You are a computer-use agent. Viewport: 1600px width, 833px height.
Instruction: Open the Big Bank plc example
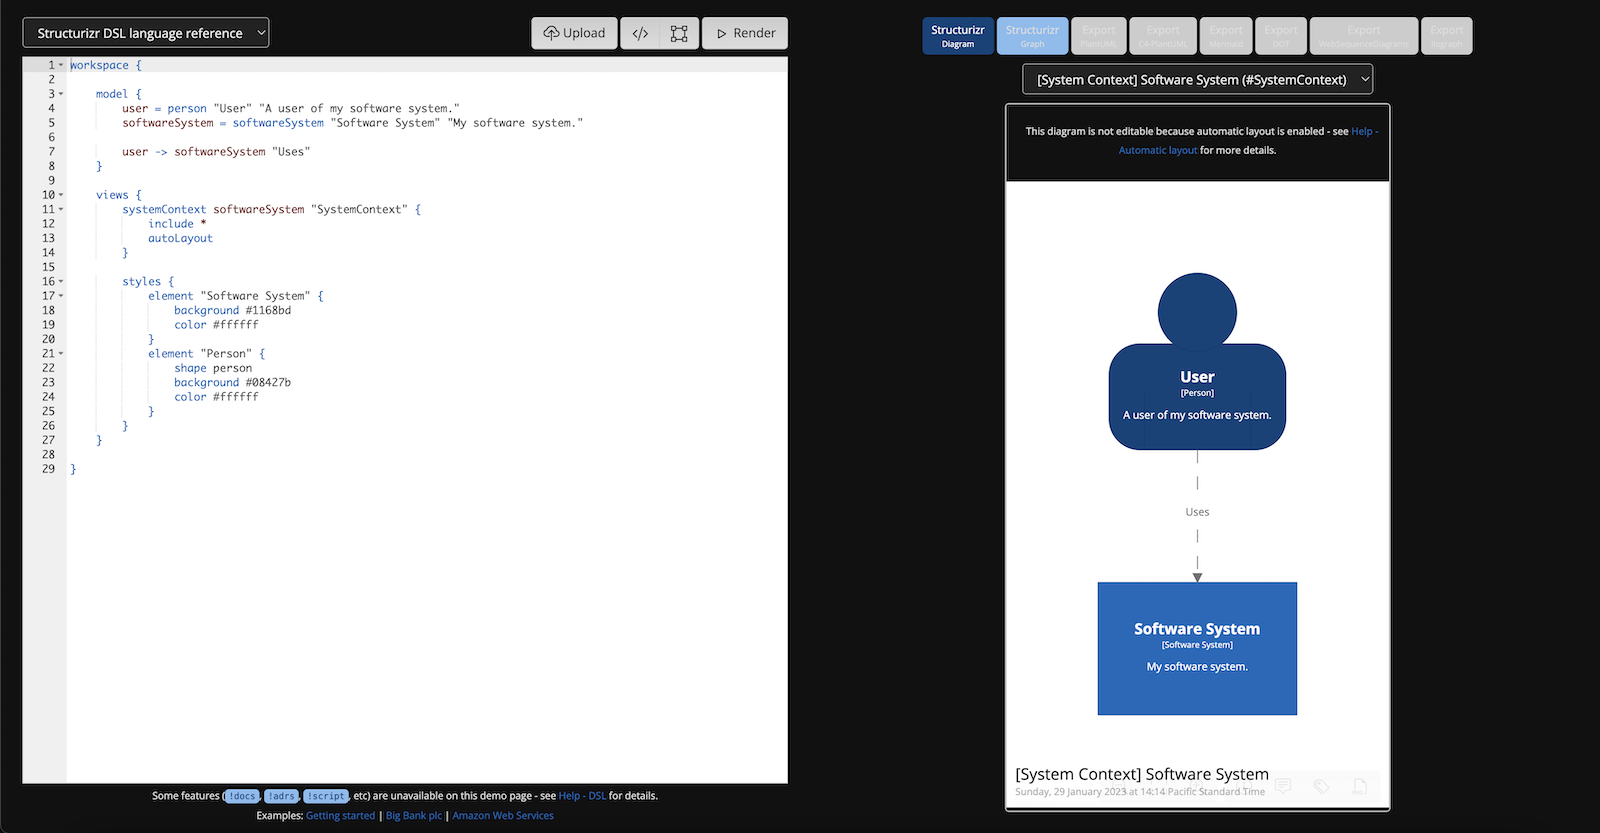414,816
